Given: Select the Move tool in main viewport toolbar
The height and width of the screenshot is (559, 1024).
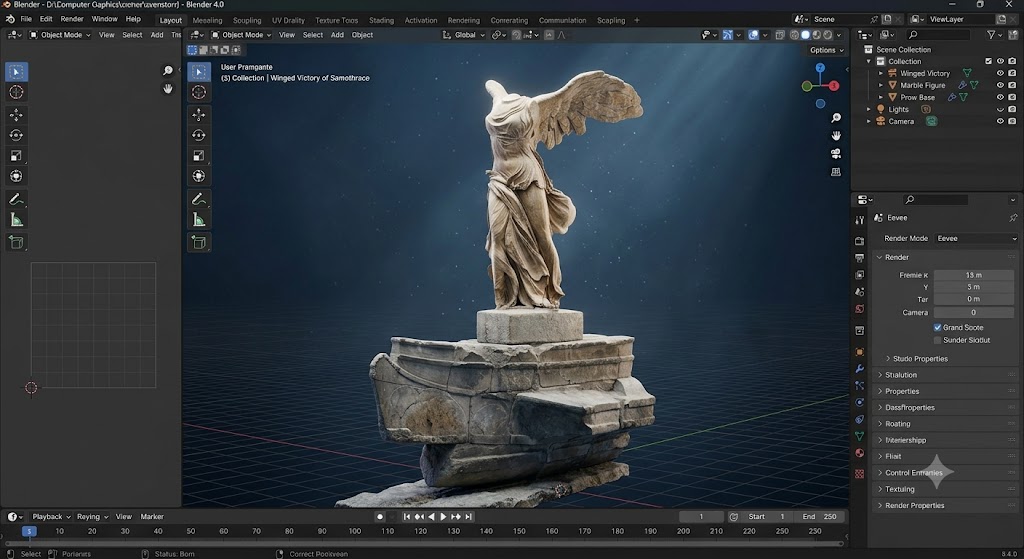Looking at the screenshot, I should [x=199, y=115].
